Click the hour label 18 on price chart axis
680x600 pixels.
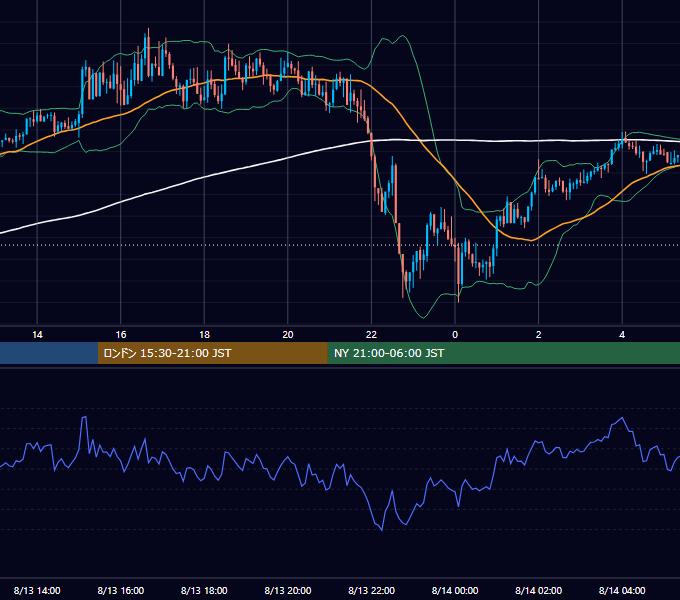(204, 335)
